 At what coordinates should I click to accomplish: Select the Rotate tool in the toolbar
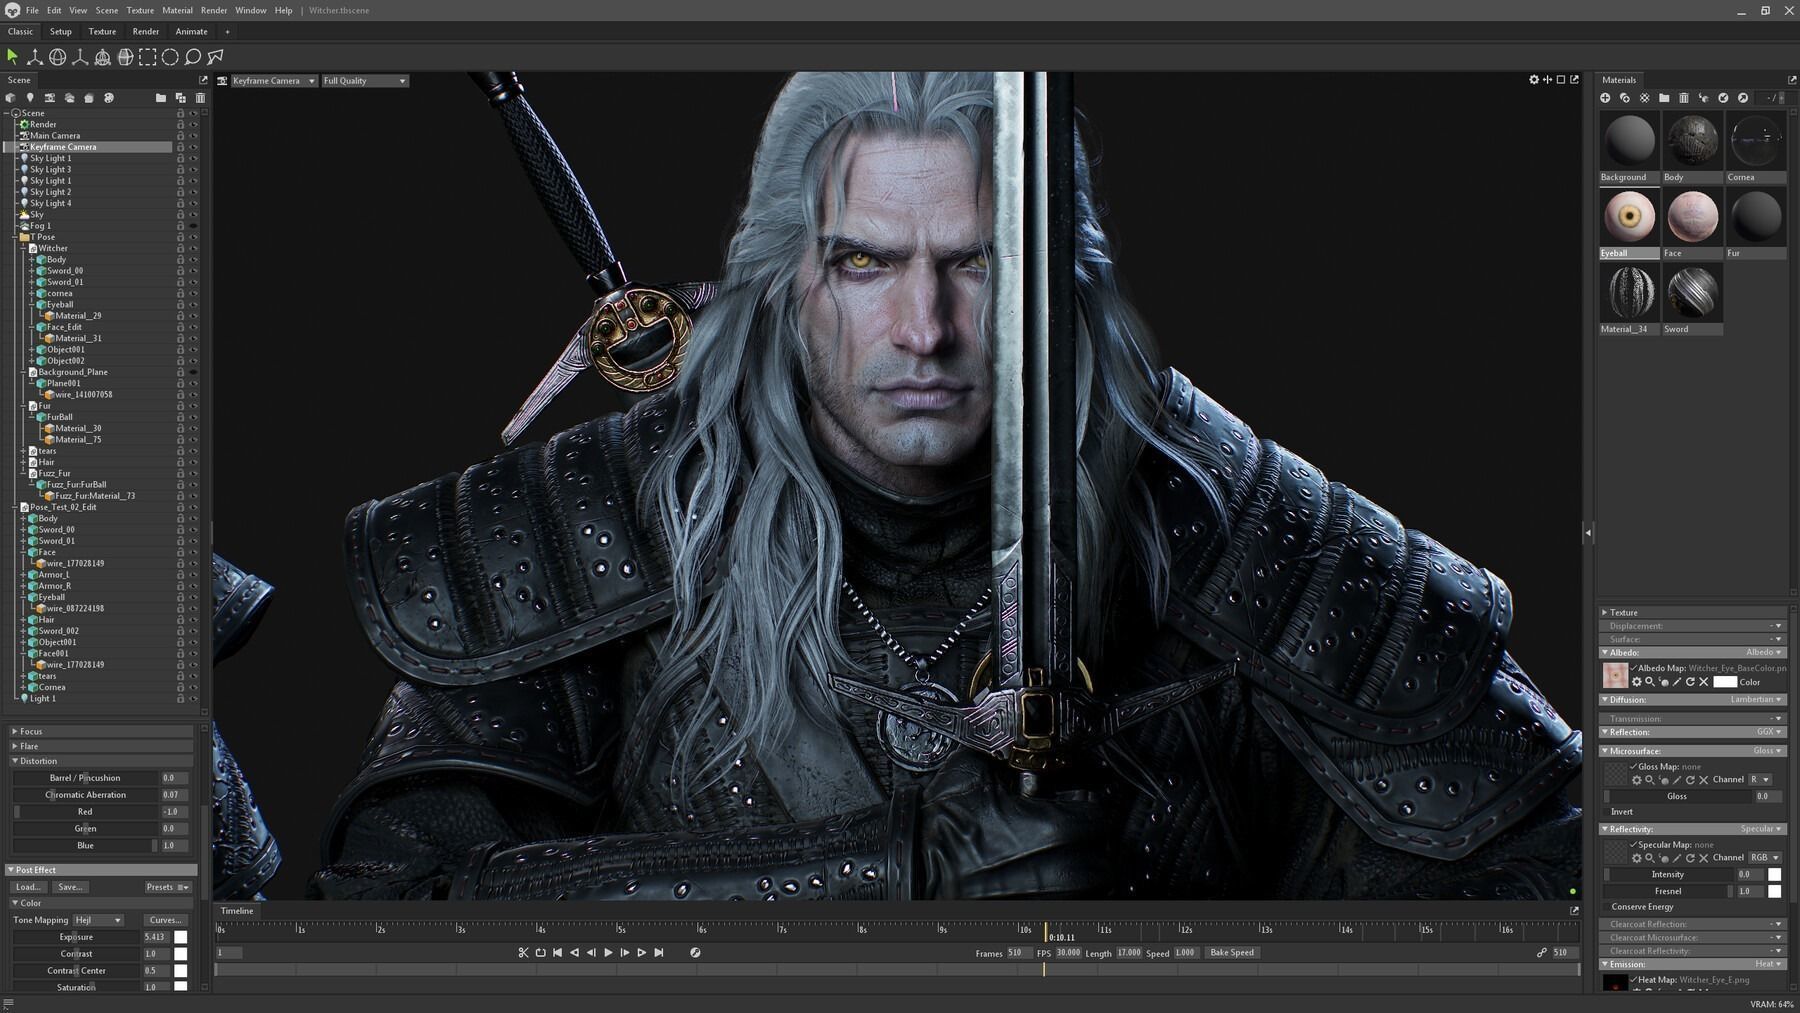click(57, 57)
